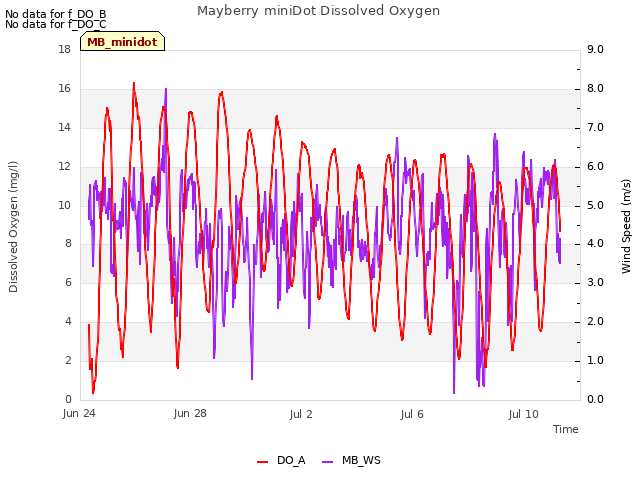
Task: Click the Jul 2 x-axis tick label
Action: click(301, 414)
